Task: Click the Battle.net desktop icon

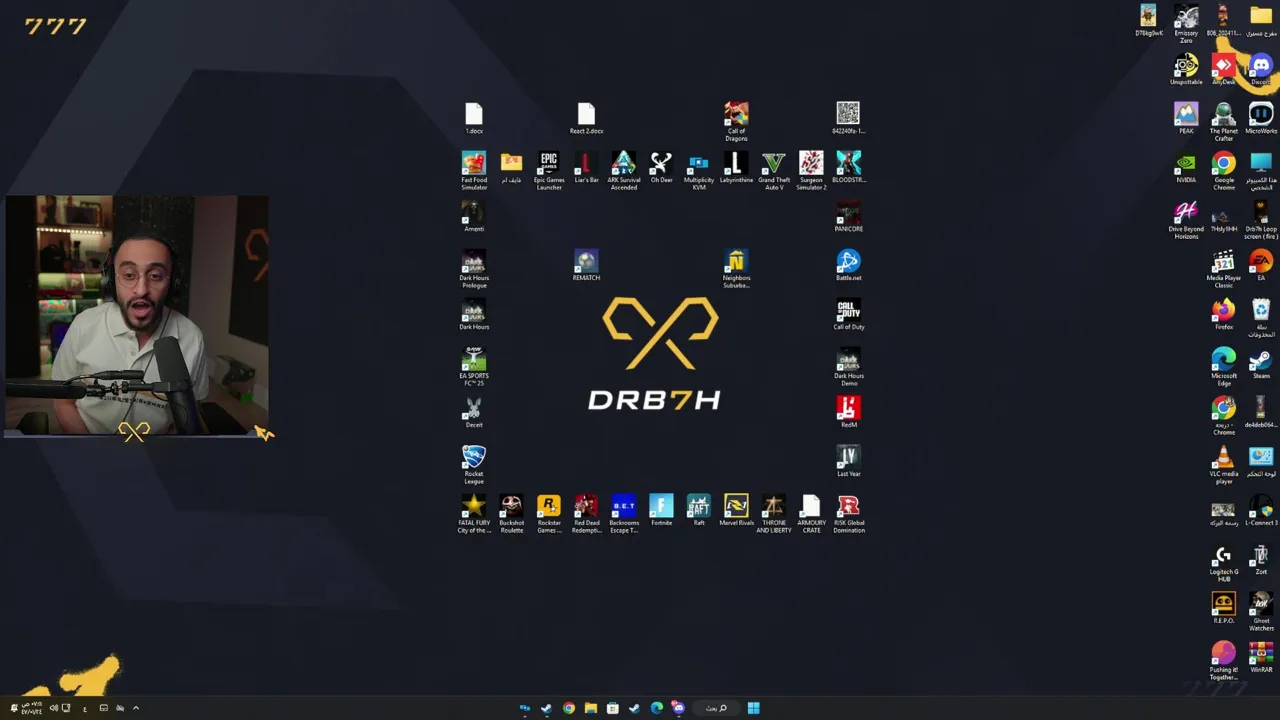Action: click(x=849, y=266)
